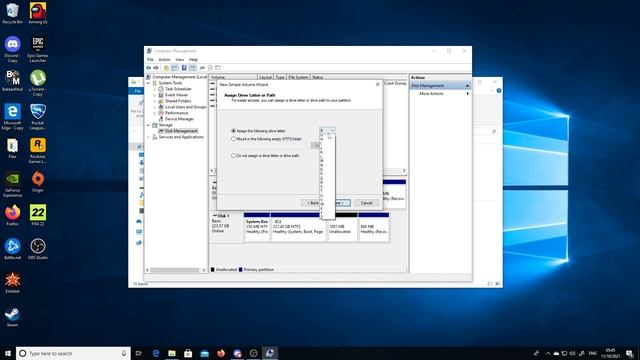Open Epic Games Launcher desktop icon

coord(38,49)
